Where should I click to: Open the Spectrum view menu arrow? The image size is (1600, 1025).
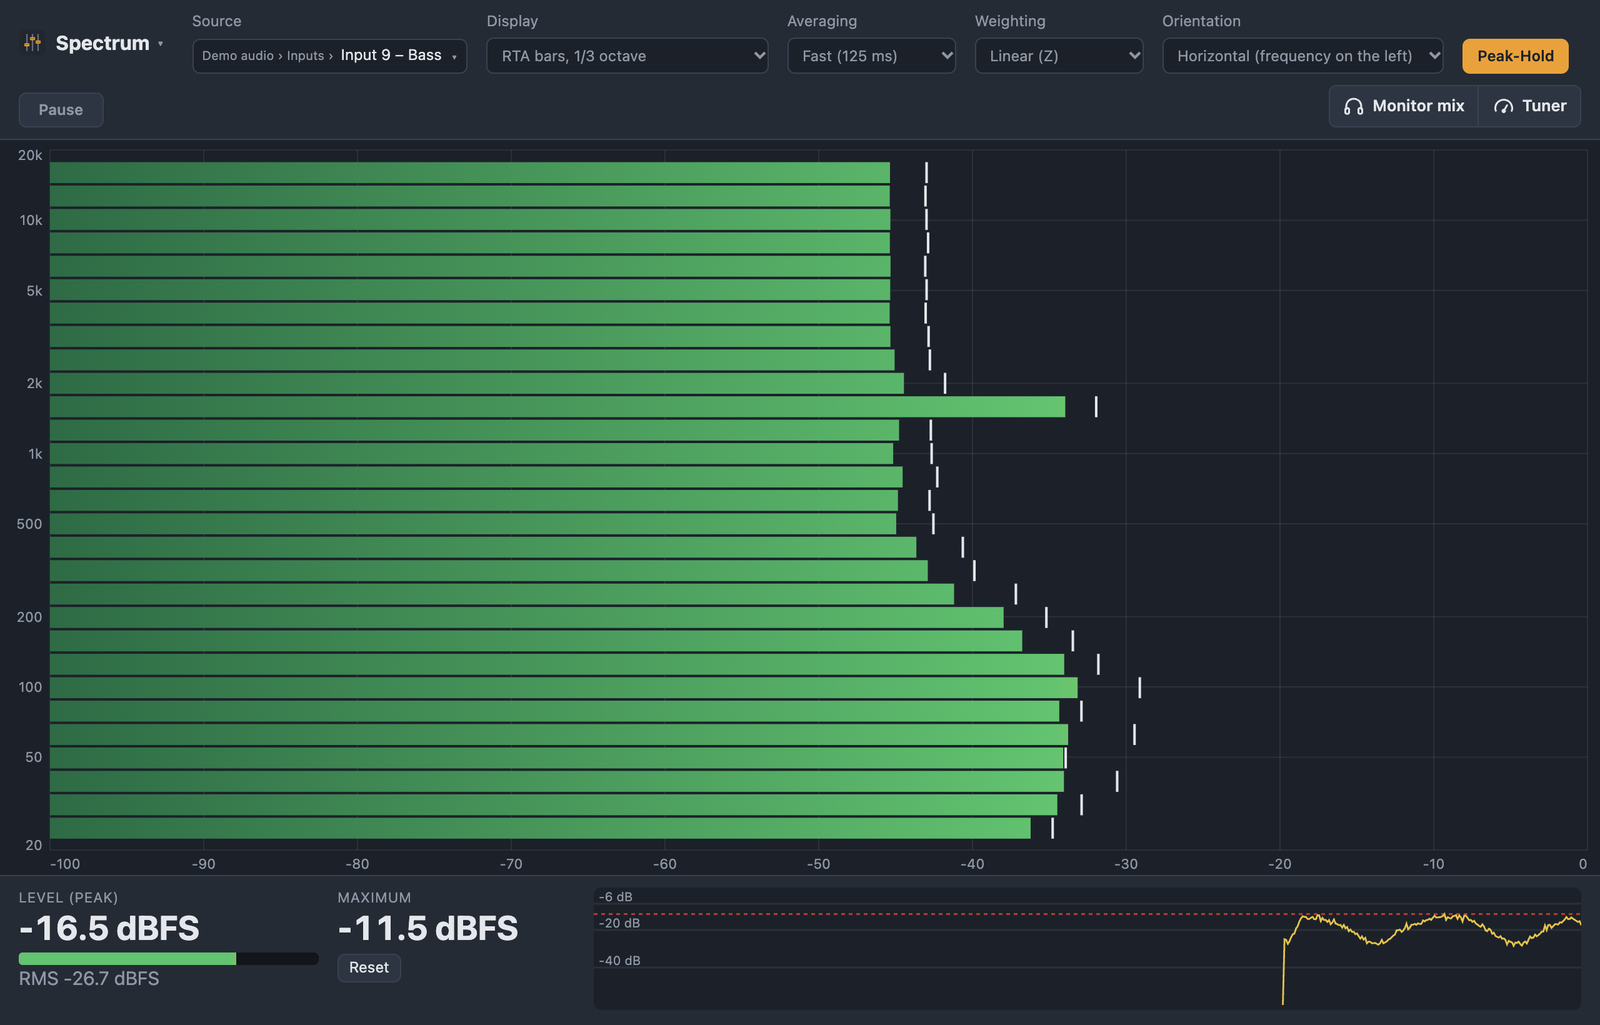click(160, 44)
